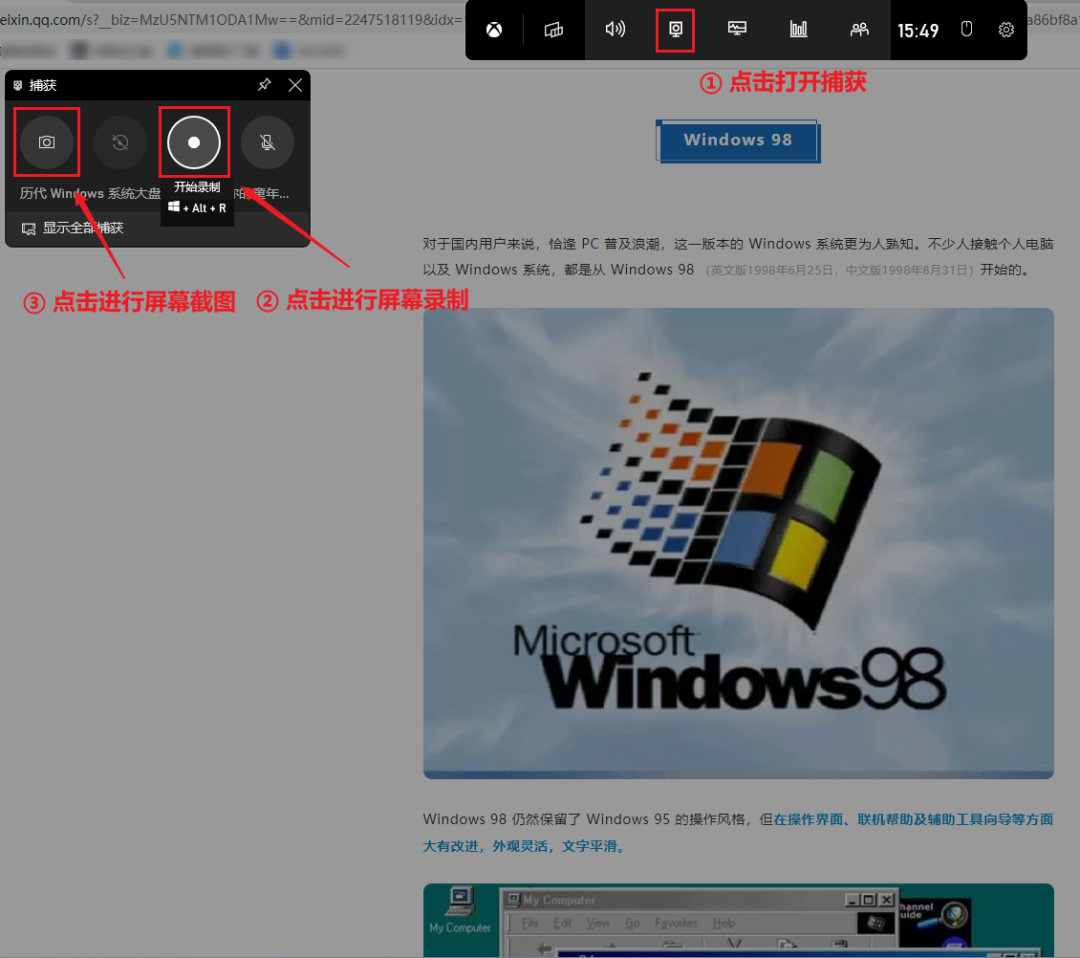Open the Microsoft Windows 98 logo image

[738, 543]
